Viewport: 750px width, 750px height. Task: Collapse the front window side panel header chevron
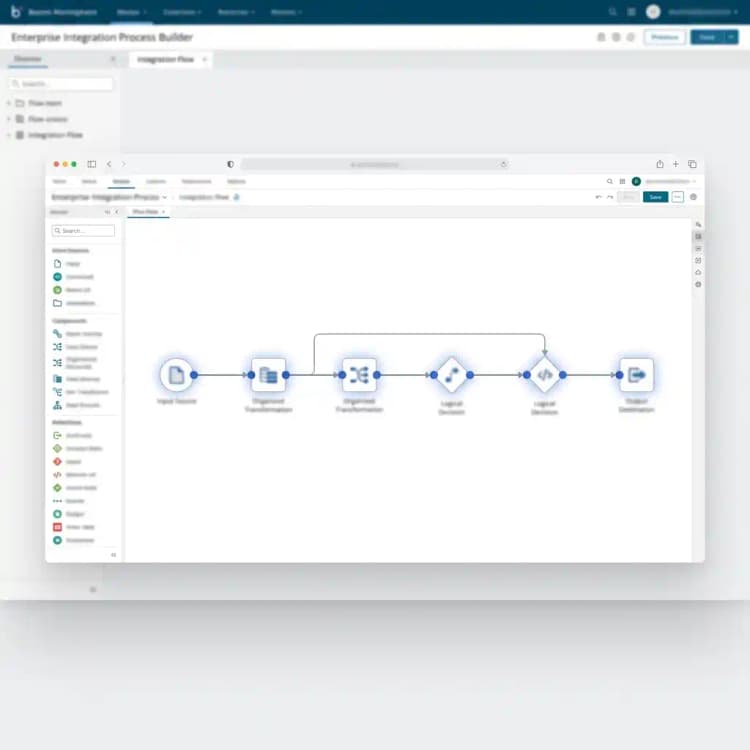[117, 211]
